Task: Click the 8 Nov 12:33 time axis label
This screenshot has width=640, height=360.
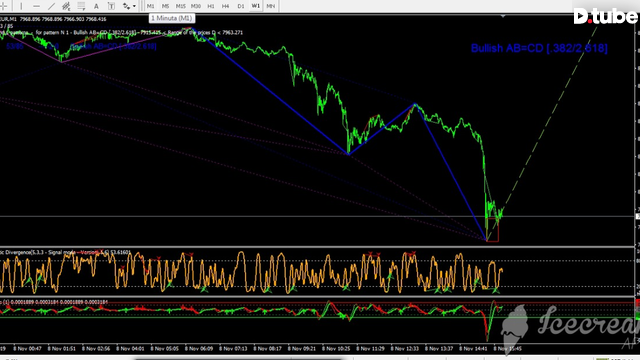Action: (x=404, y=349)
